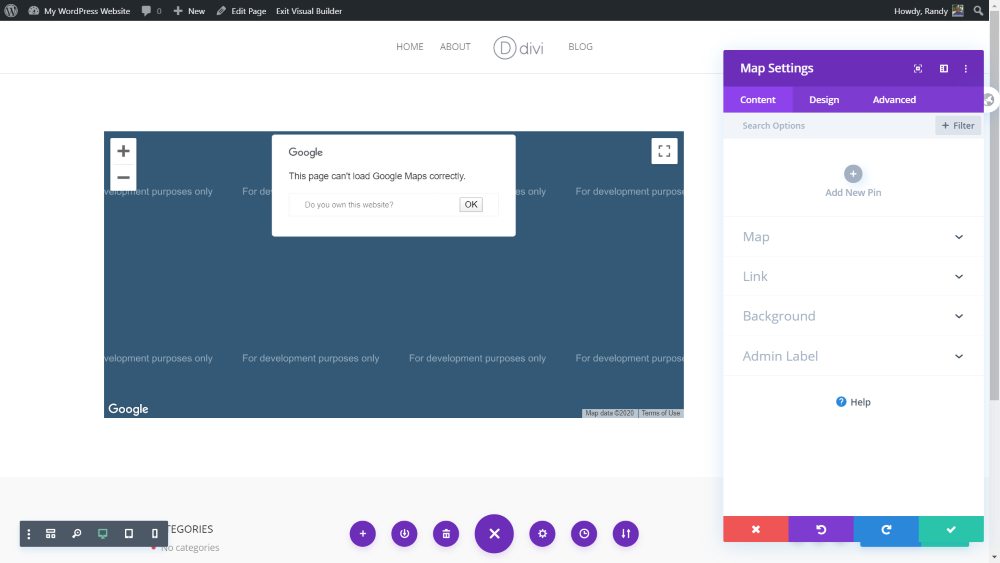This screenshot has width=1000, height=563.
Task: Switch to the Content tab
Action: (x=758, y=99)
